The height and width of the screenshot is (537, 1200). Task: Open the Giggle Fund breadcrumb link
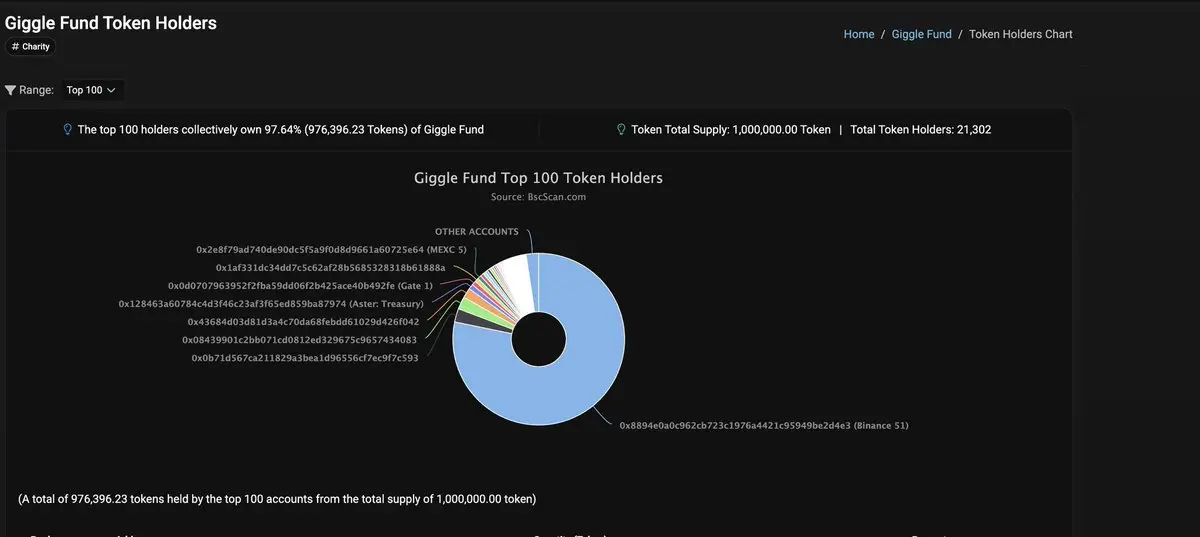[x=921, y=34]
